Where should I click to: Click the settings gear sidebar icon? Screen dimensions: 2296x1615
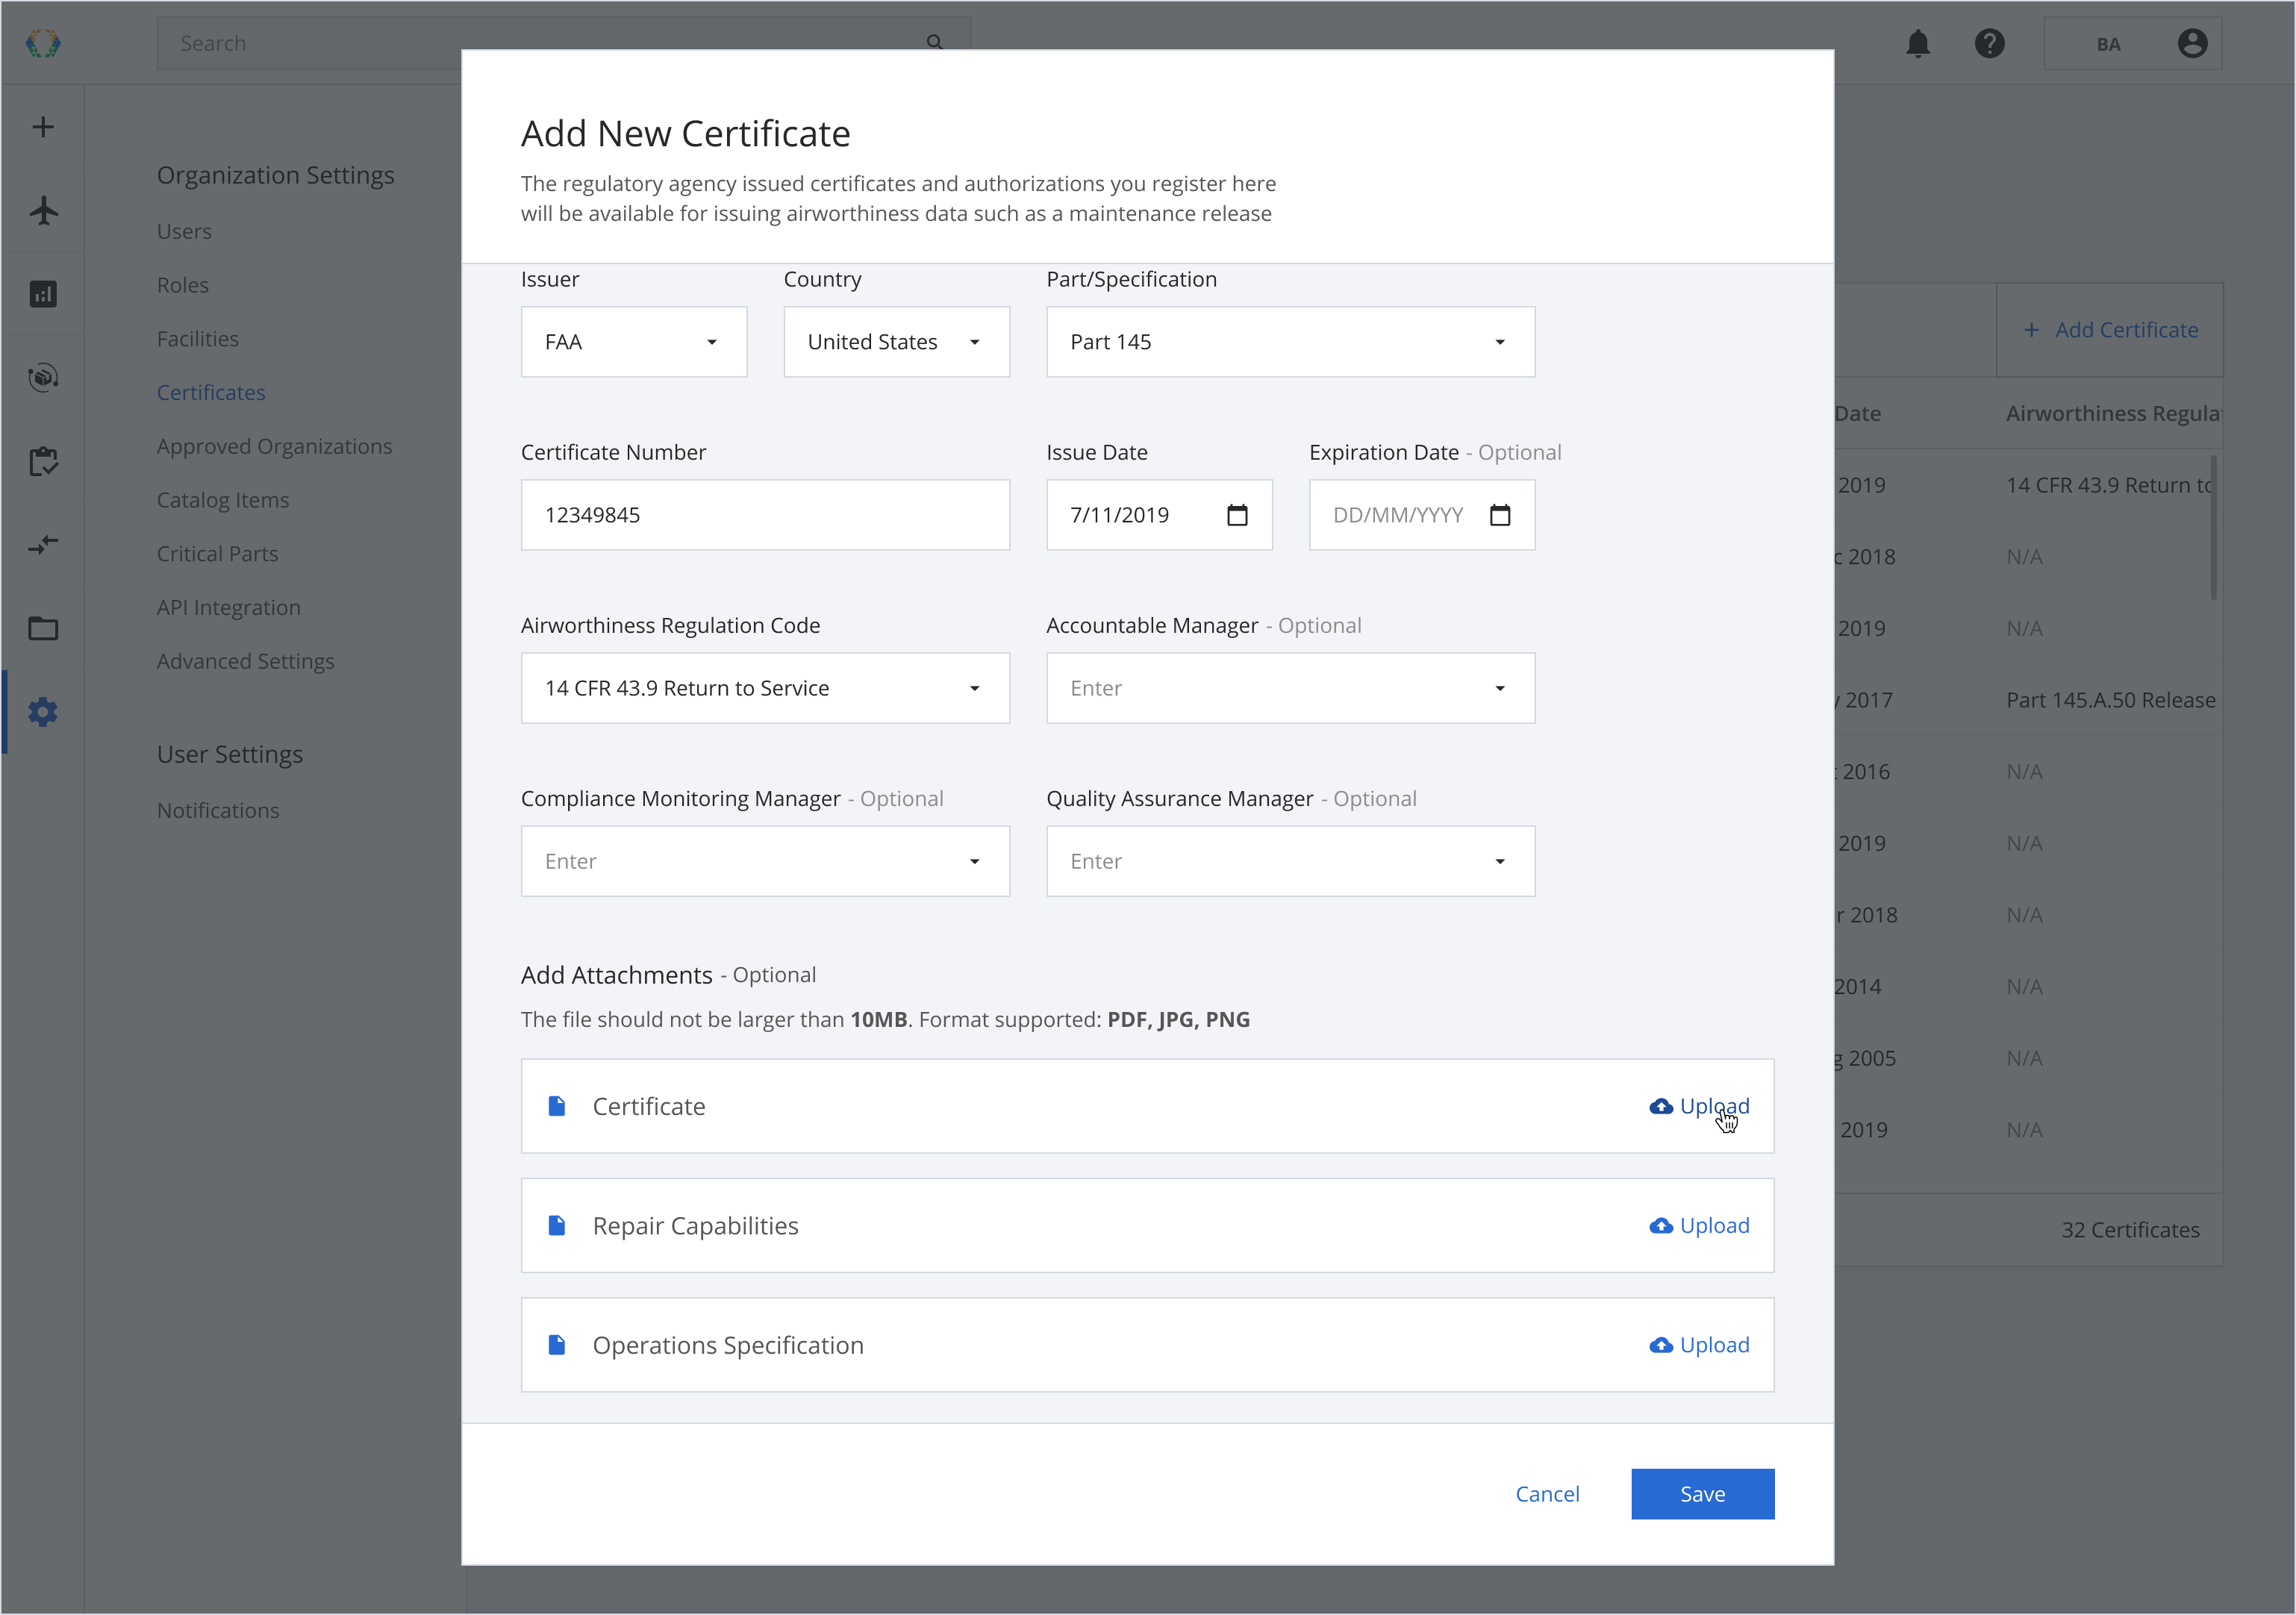tap(43, 712)
